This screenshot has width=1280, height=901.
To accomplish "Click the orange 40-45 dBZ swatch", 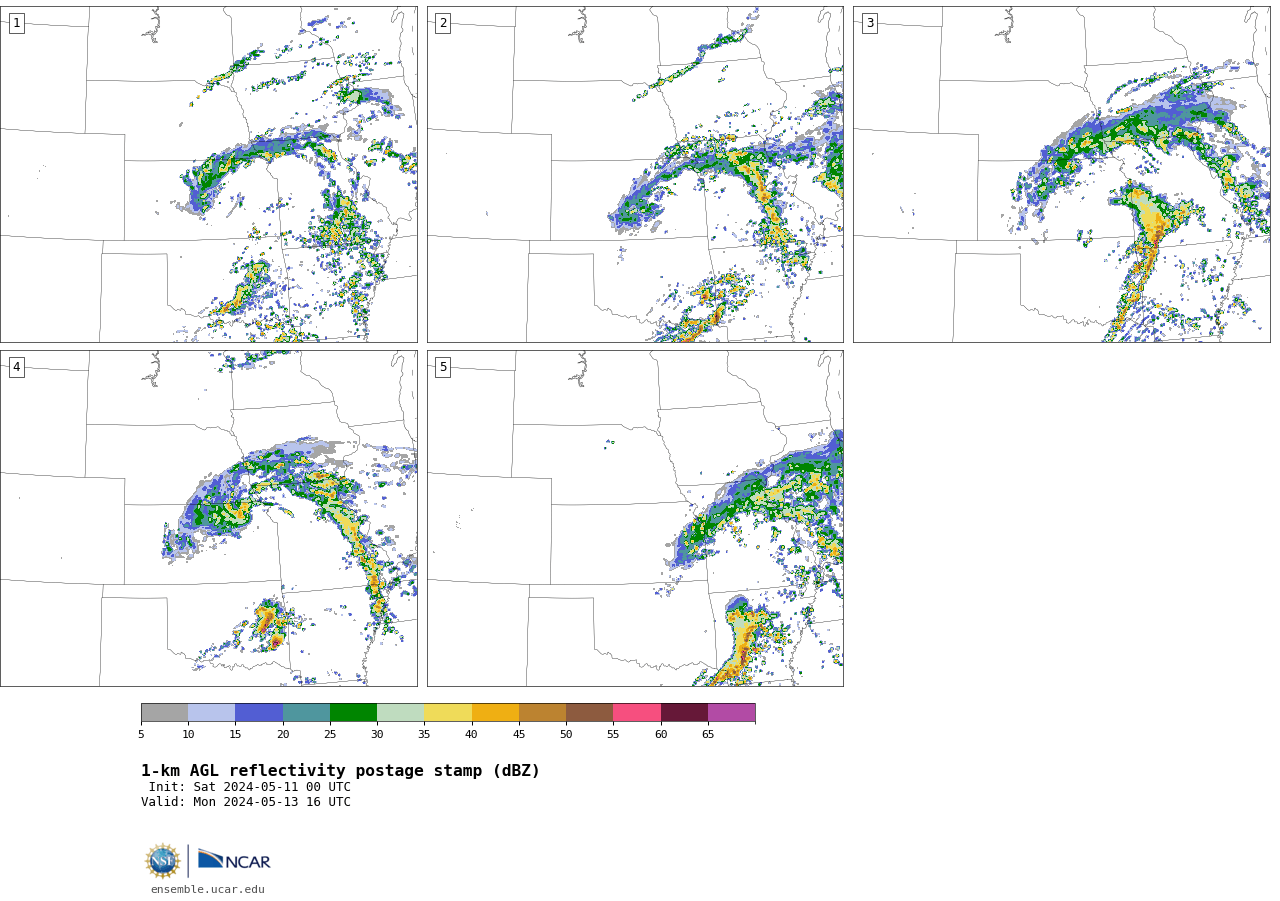I will (x=495, y=712).
